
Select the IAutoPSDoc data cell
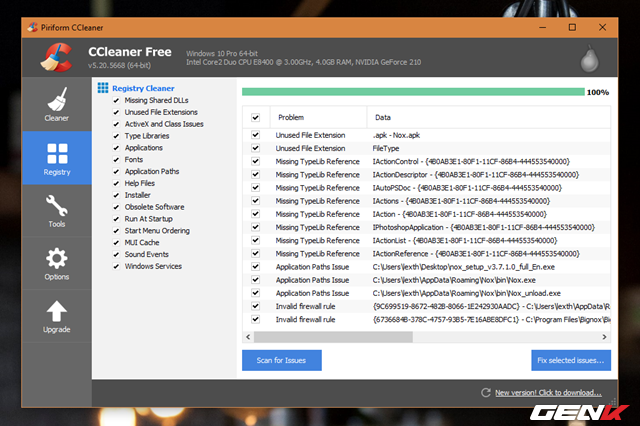(x=467, y=188)
